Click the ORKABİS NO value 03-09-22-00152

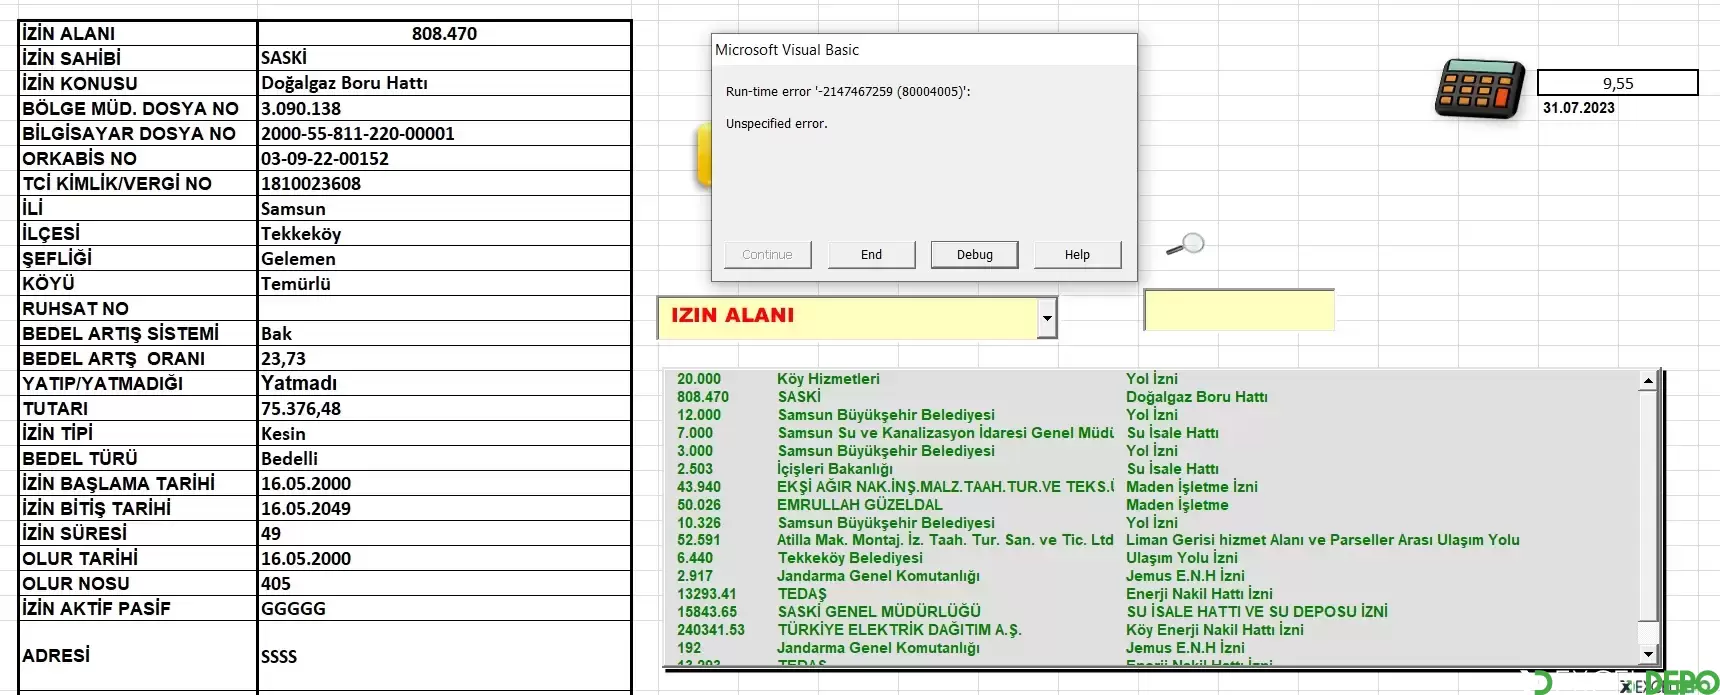(x=444, y=158)
